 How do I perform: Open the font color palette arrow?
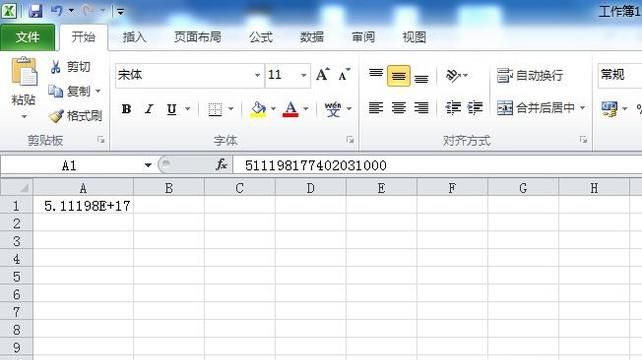306,109
